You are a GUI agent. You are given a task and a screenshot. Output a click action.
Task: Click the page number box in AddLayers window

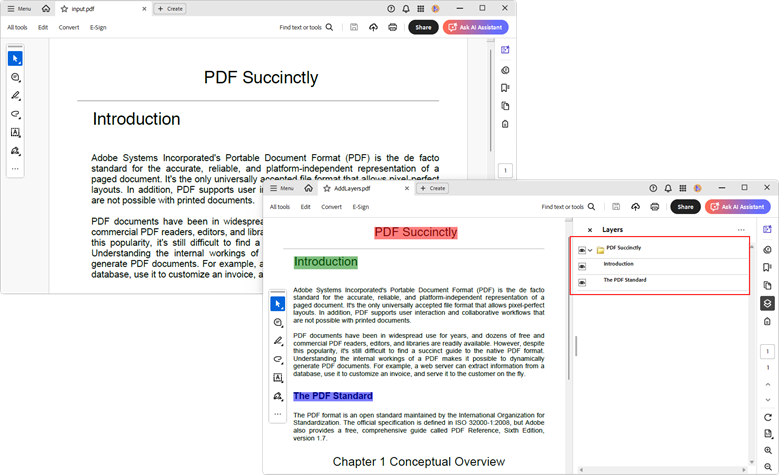[768, 351]
